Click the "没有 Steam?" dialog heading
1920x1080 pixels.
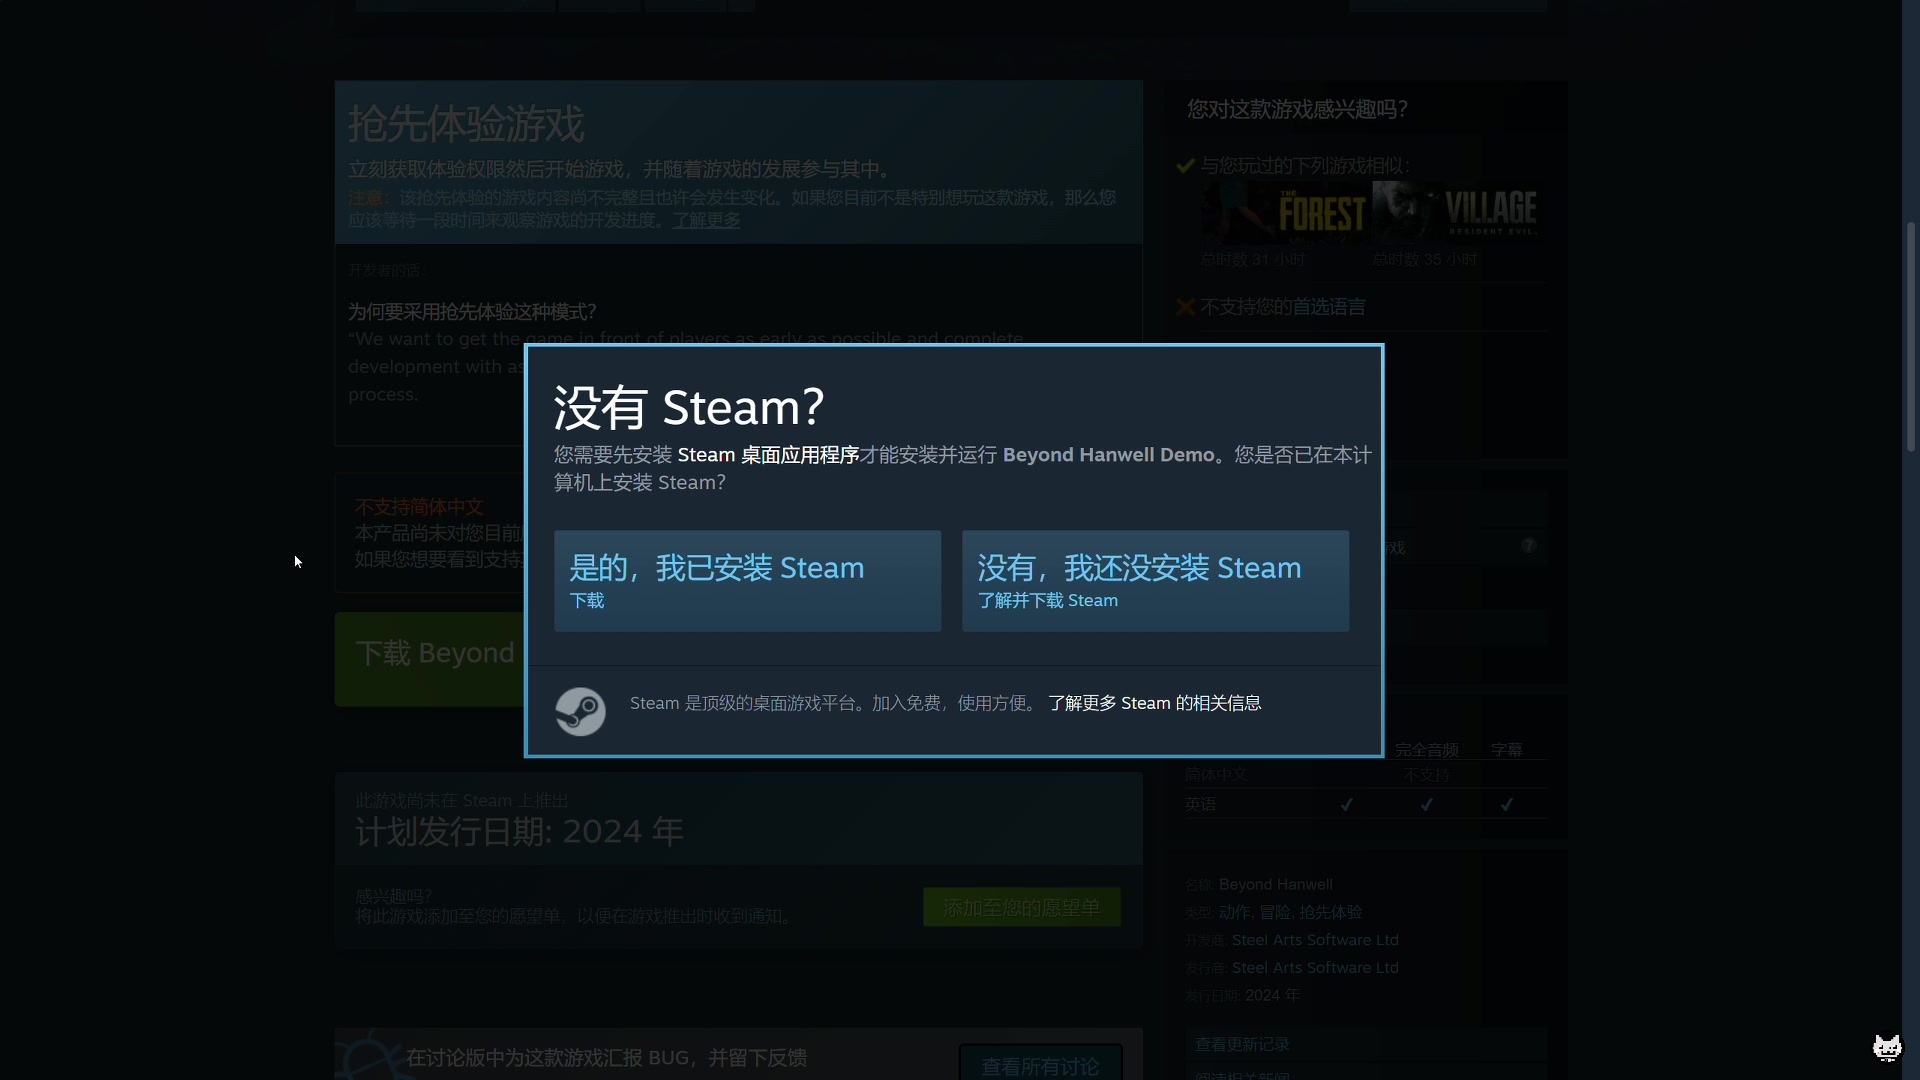pos(689,407)
